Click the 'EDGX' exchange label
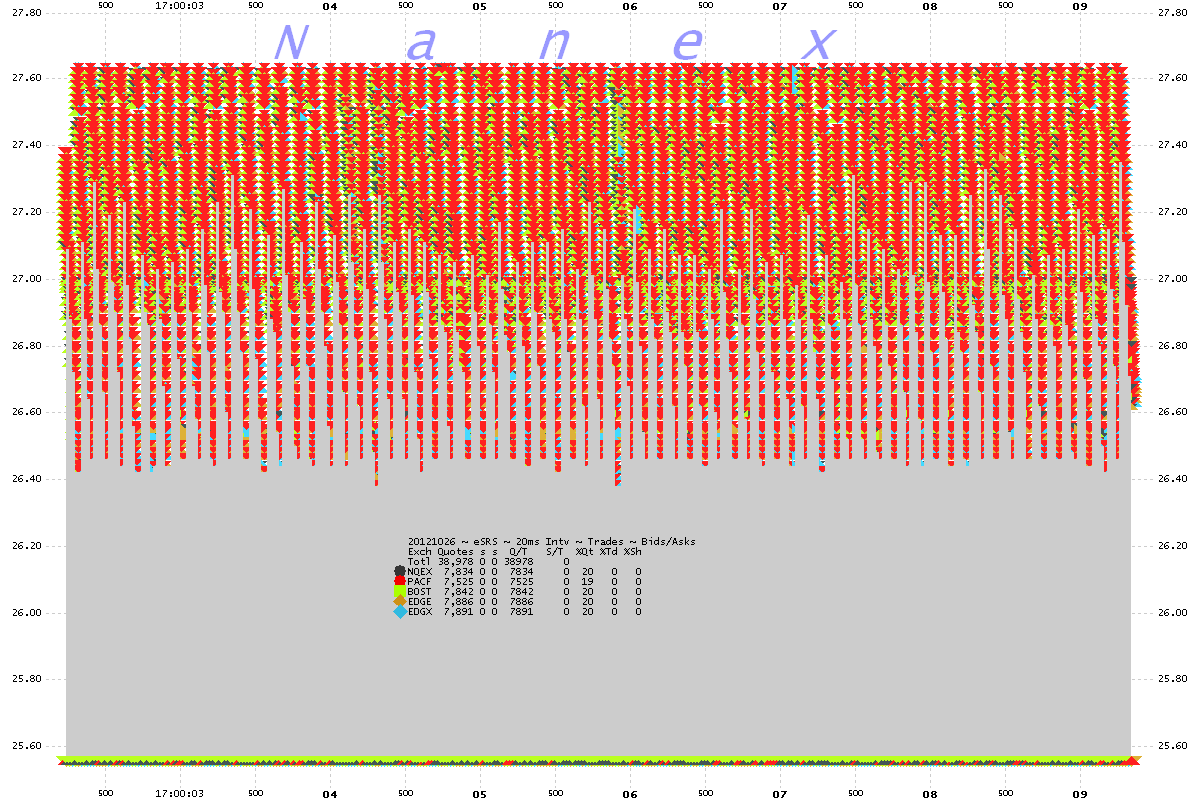 [420, 612]
